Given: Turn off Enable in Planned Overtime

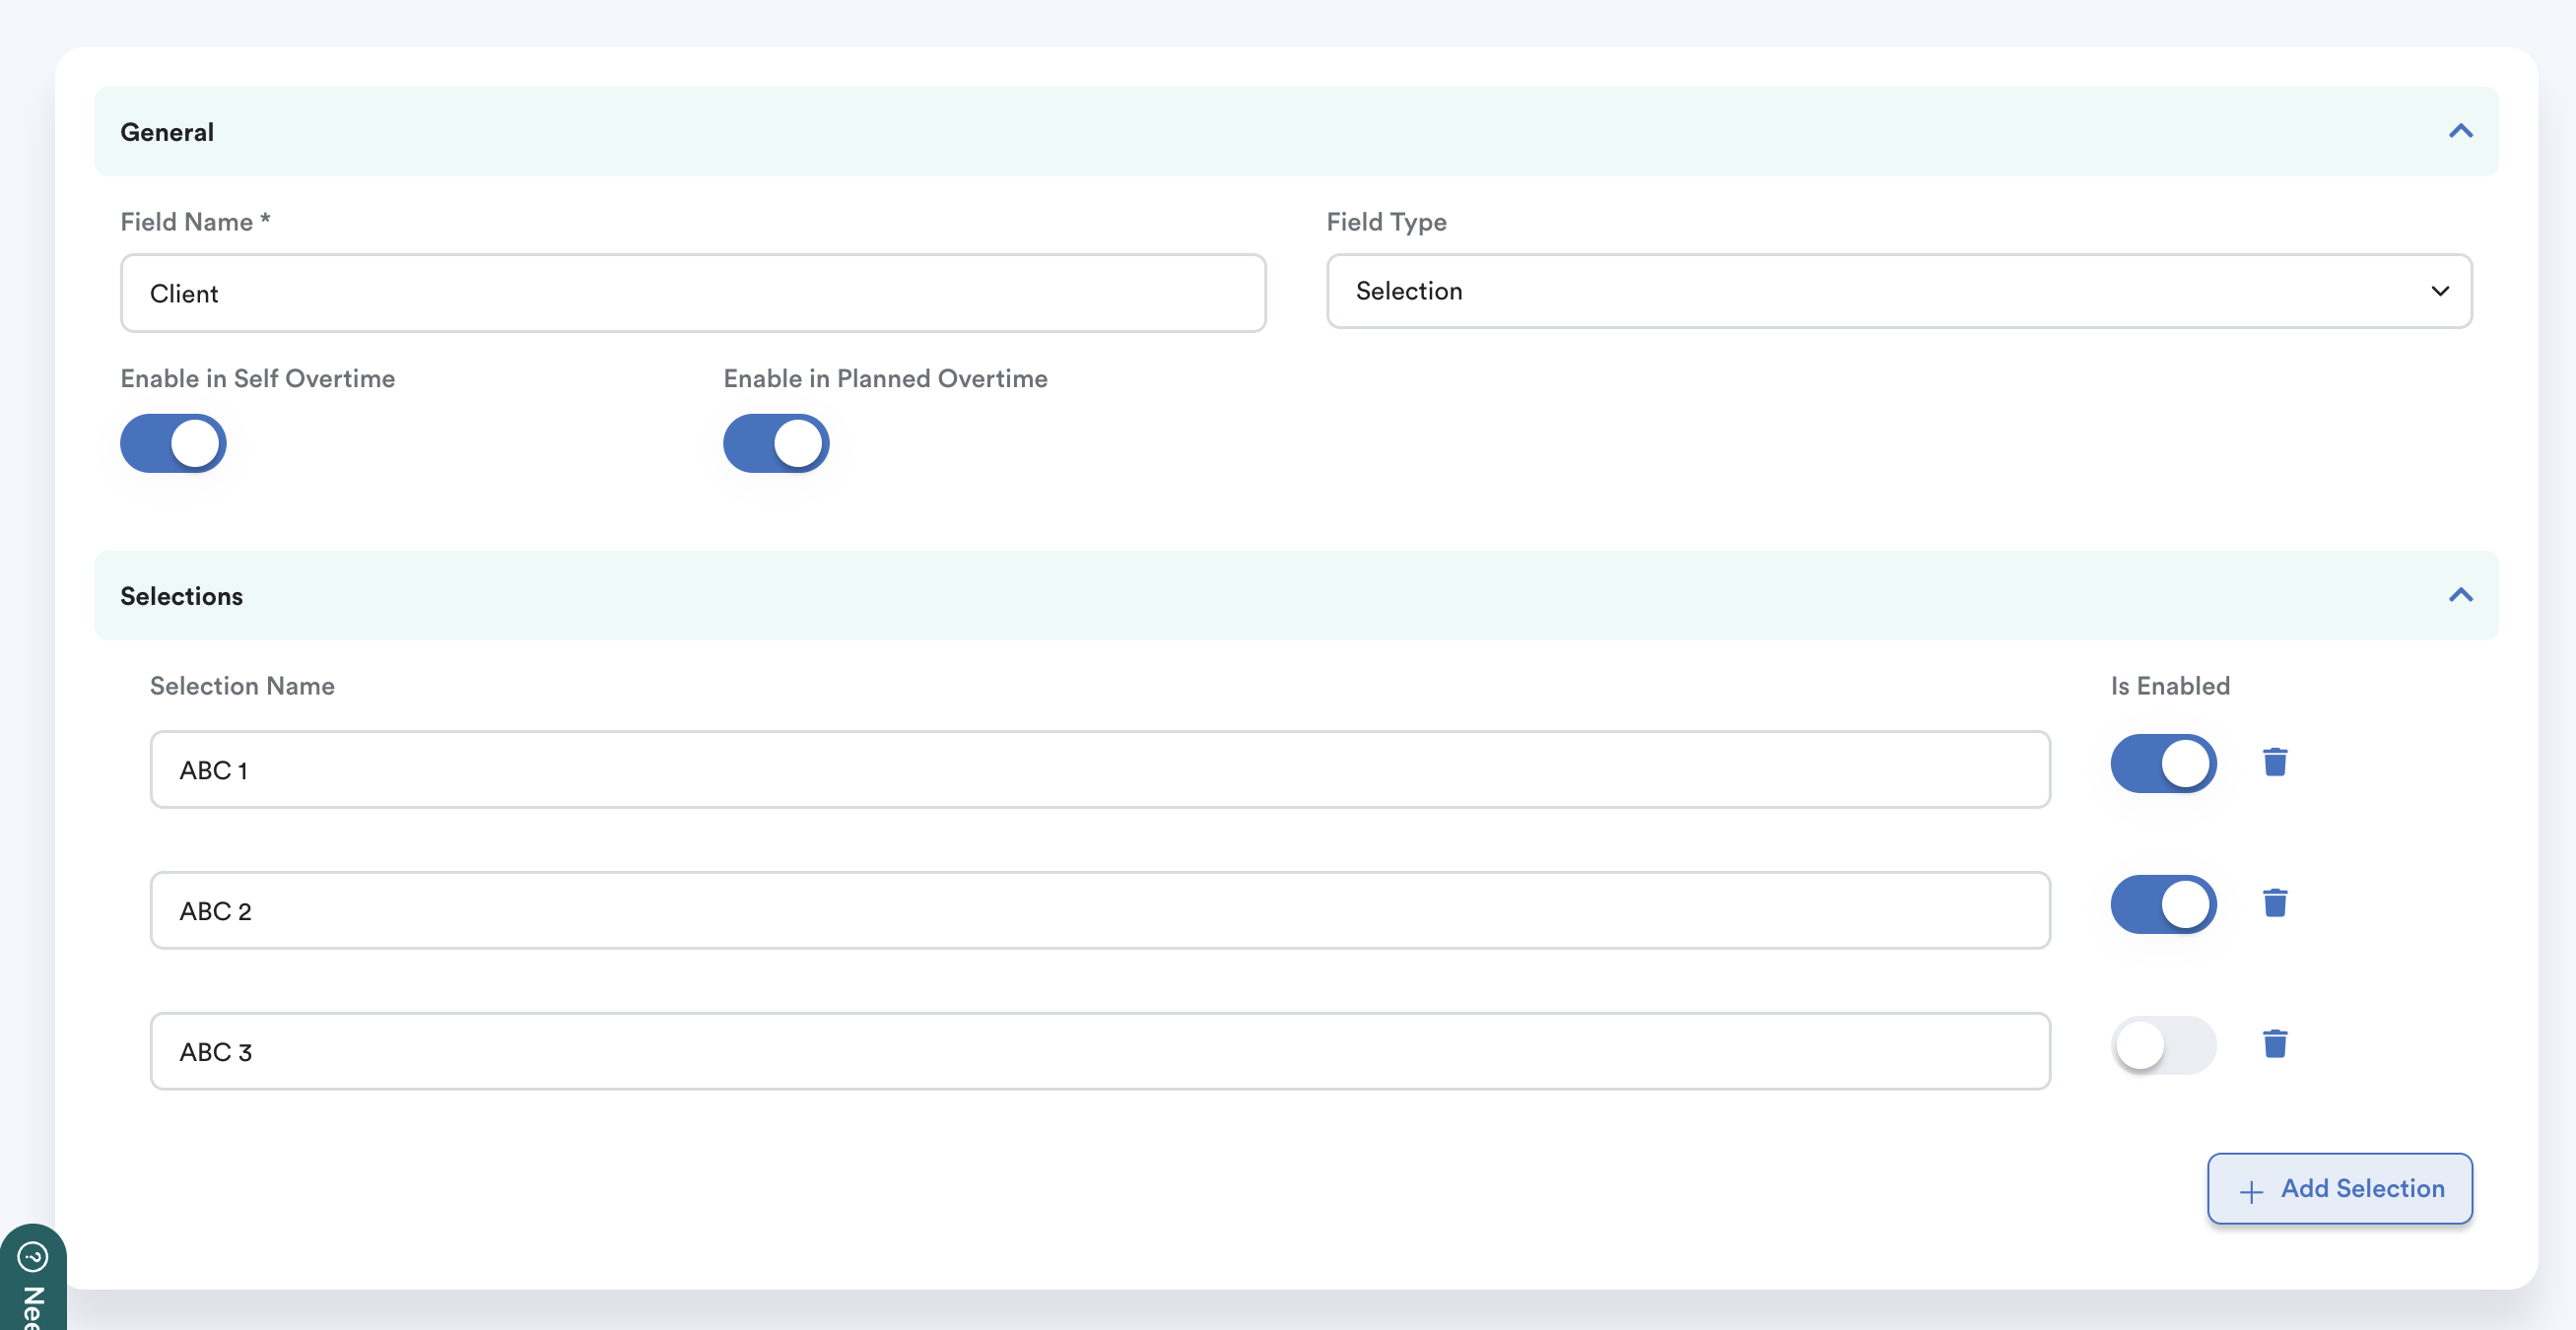Looking at the screenshot, I should pos(776,444).
